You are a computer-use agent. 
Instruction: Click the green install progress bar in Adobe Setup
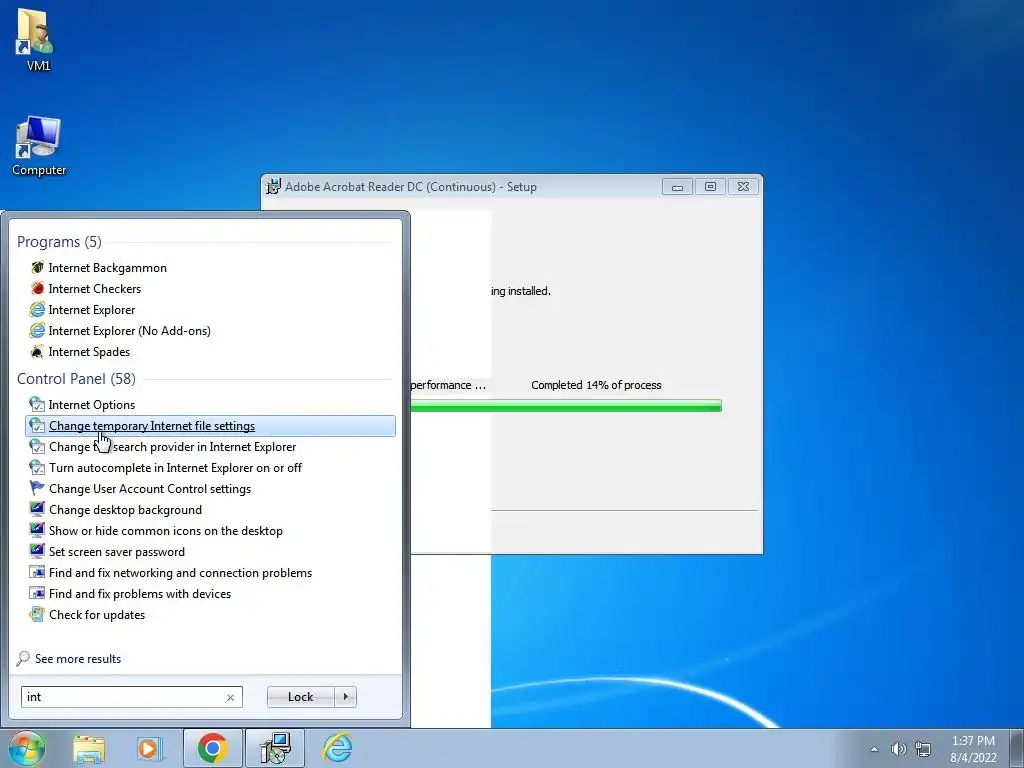566,406
